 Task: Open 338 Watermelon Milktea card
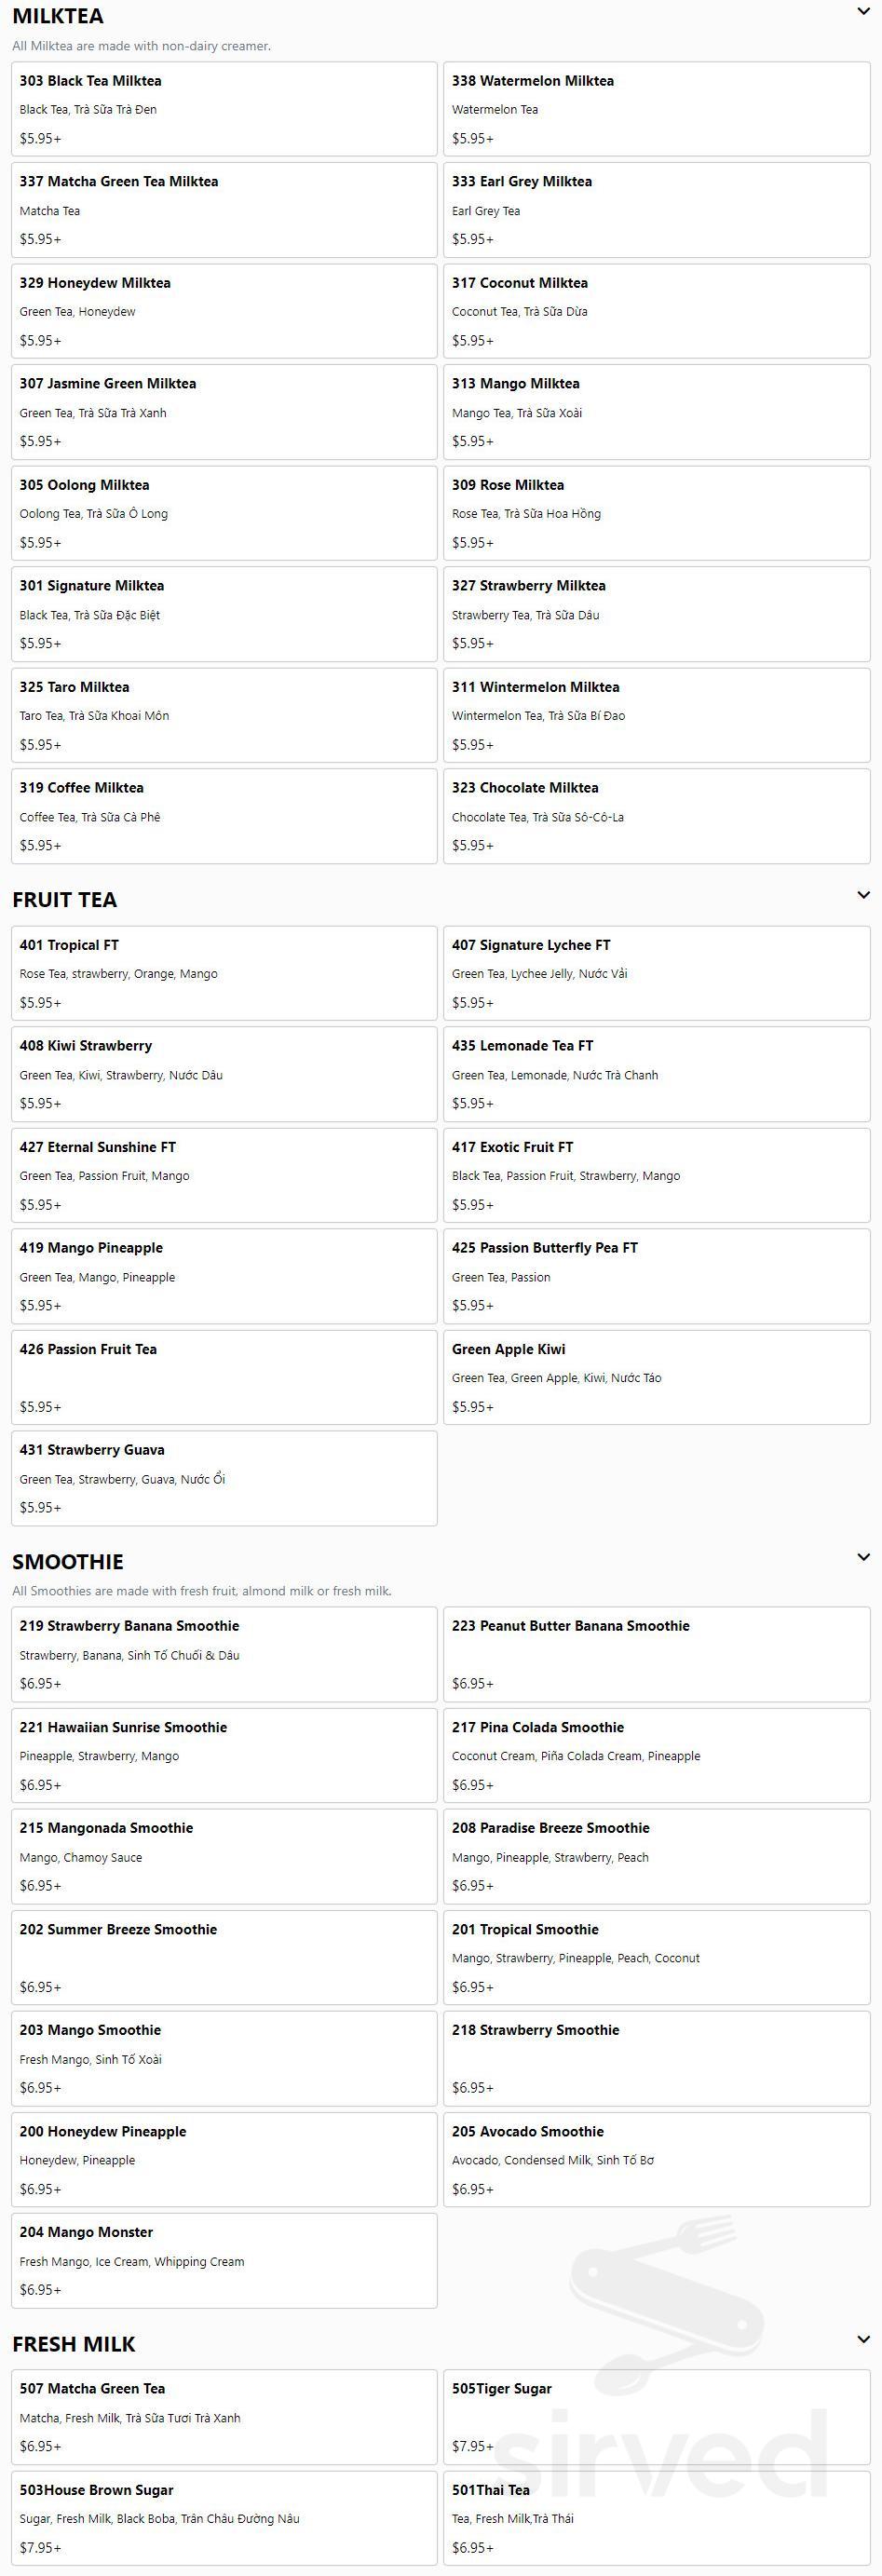coord(657,109)
